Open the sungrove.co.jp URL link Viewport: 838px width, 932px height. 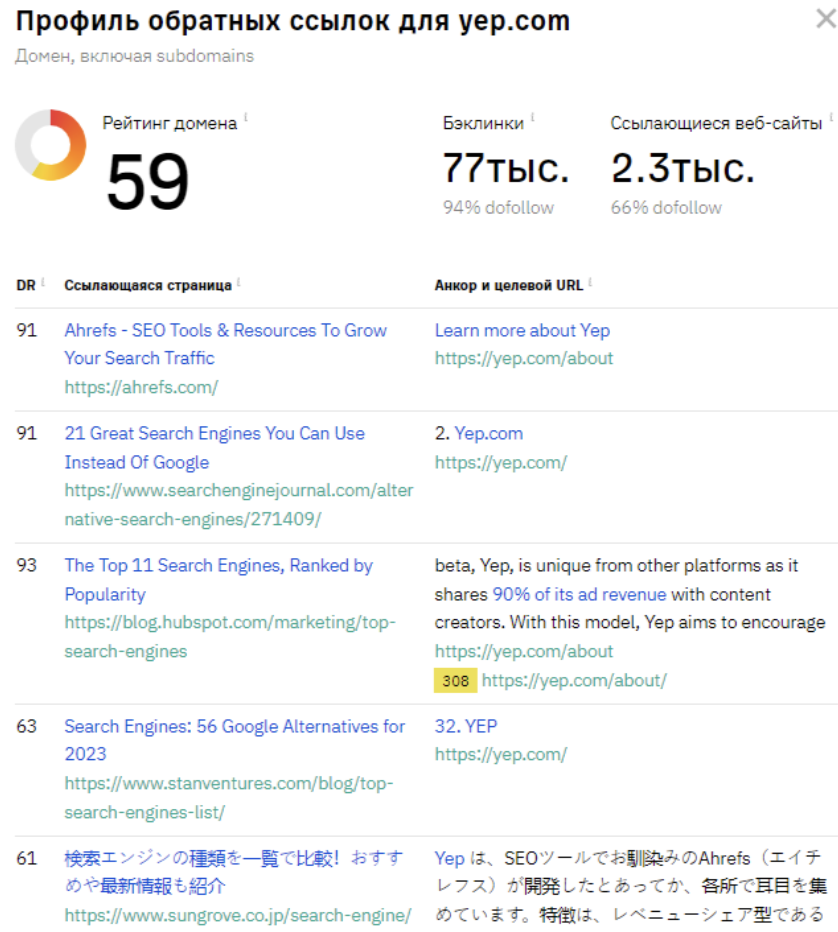[238, 915]
